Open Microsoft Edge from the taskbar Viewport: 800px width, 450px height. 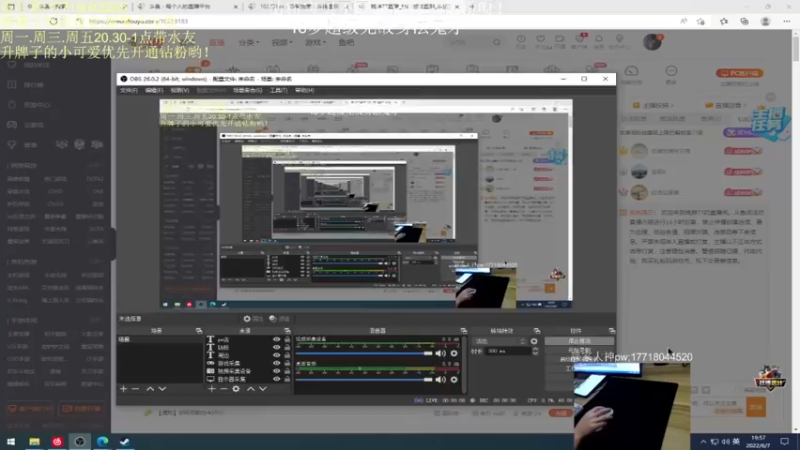103,441
